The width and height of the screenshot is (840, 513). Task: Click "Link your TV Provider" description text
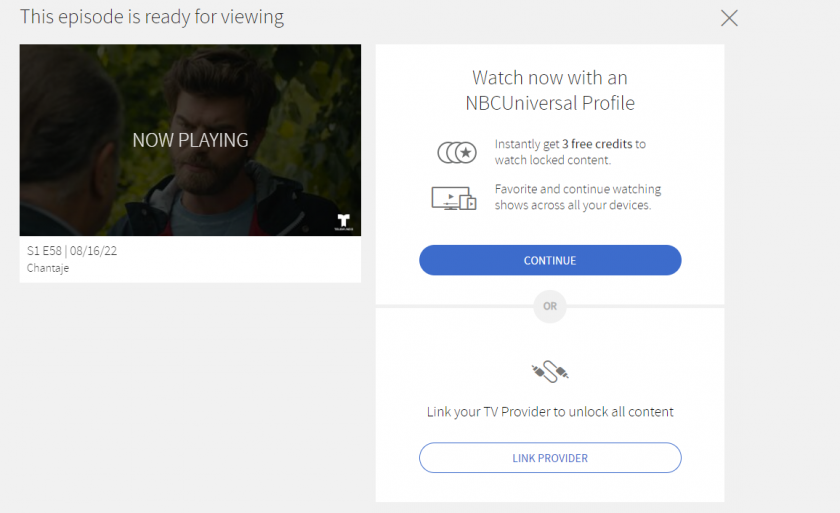point(550,411)
